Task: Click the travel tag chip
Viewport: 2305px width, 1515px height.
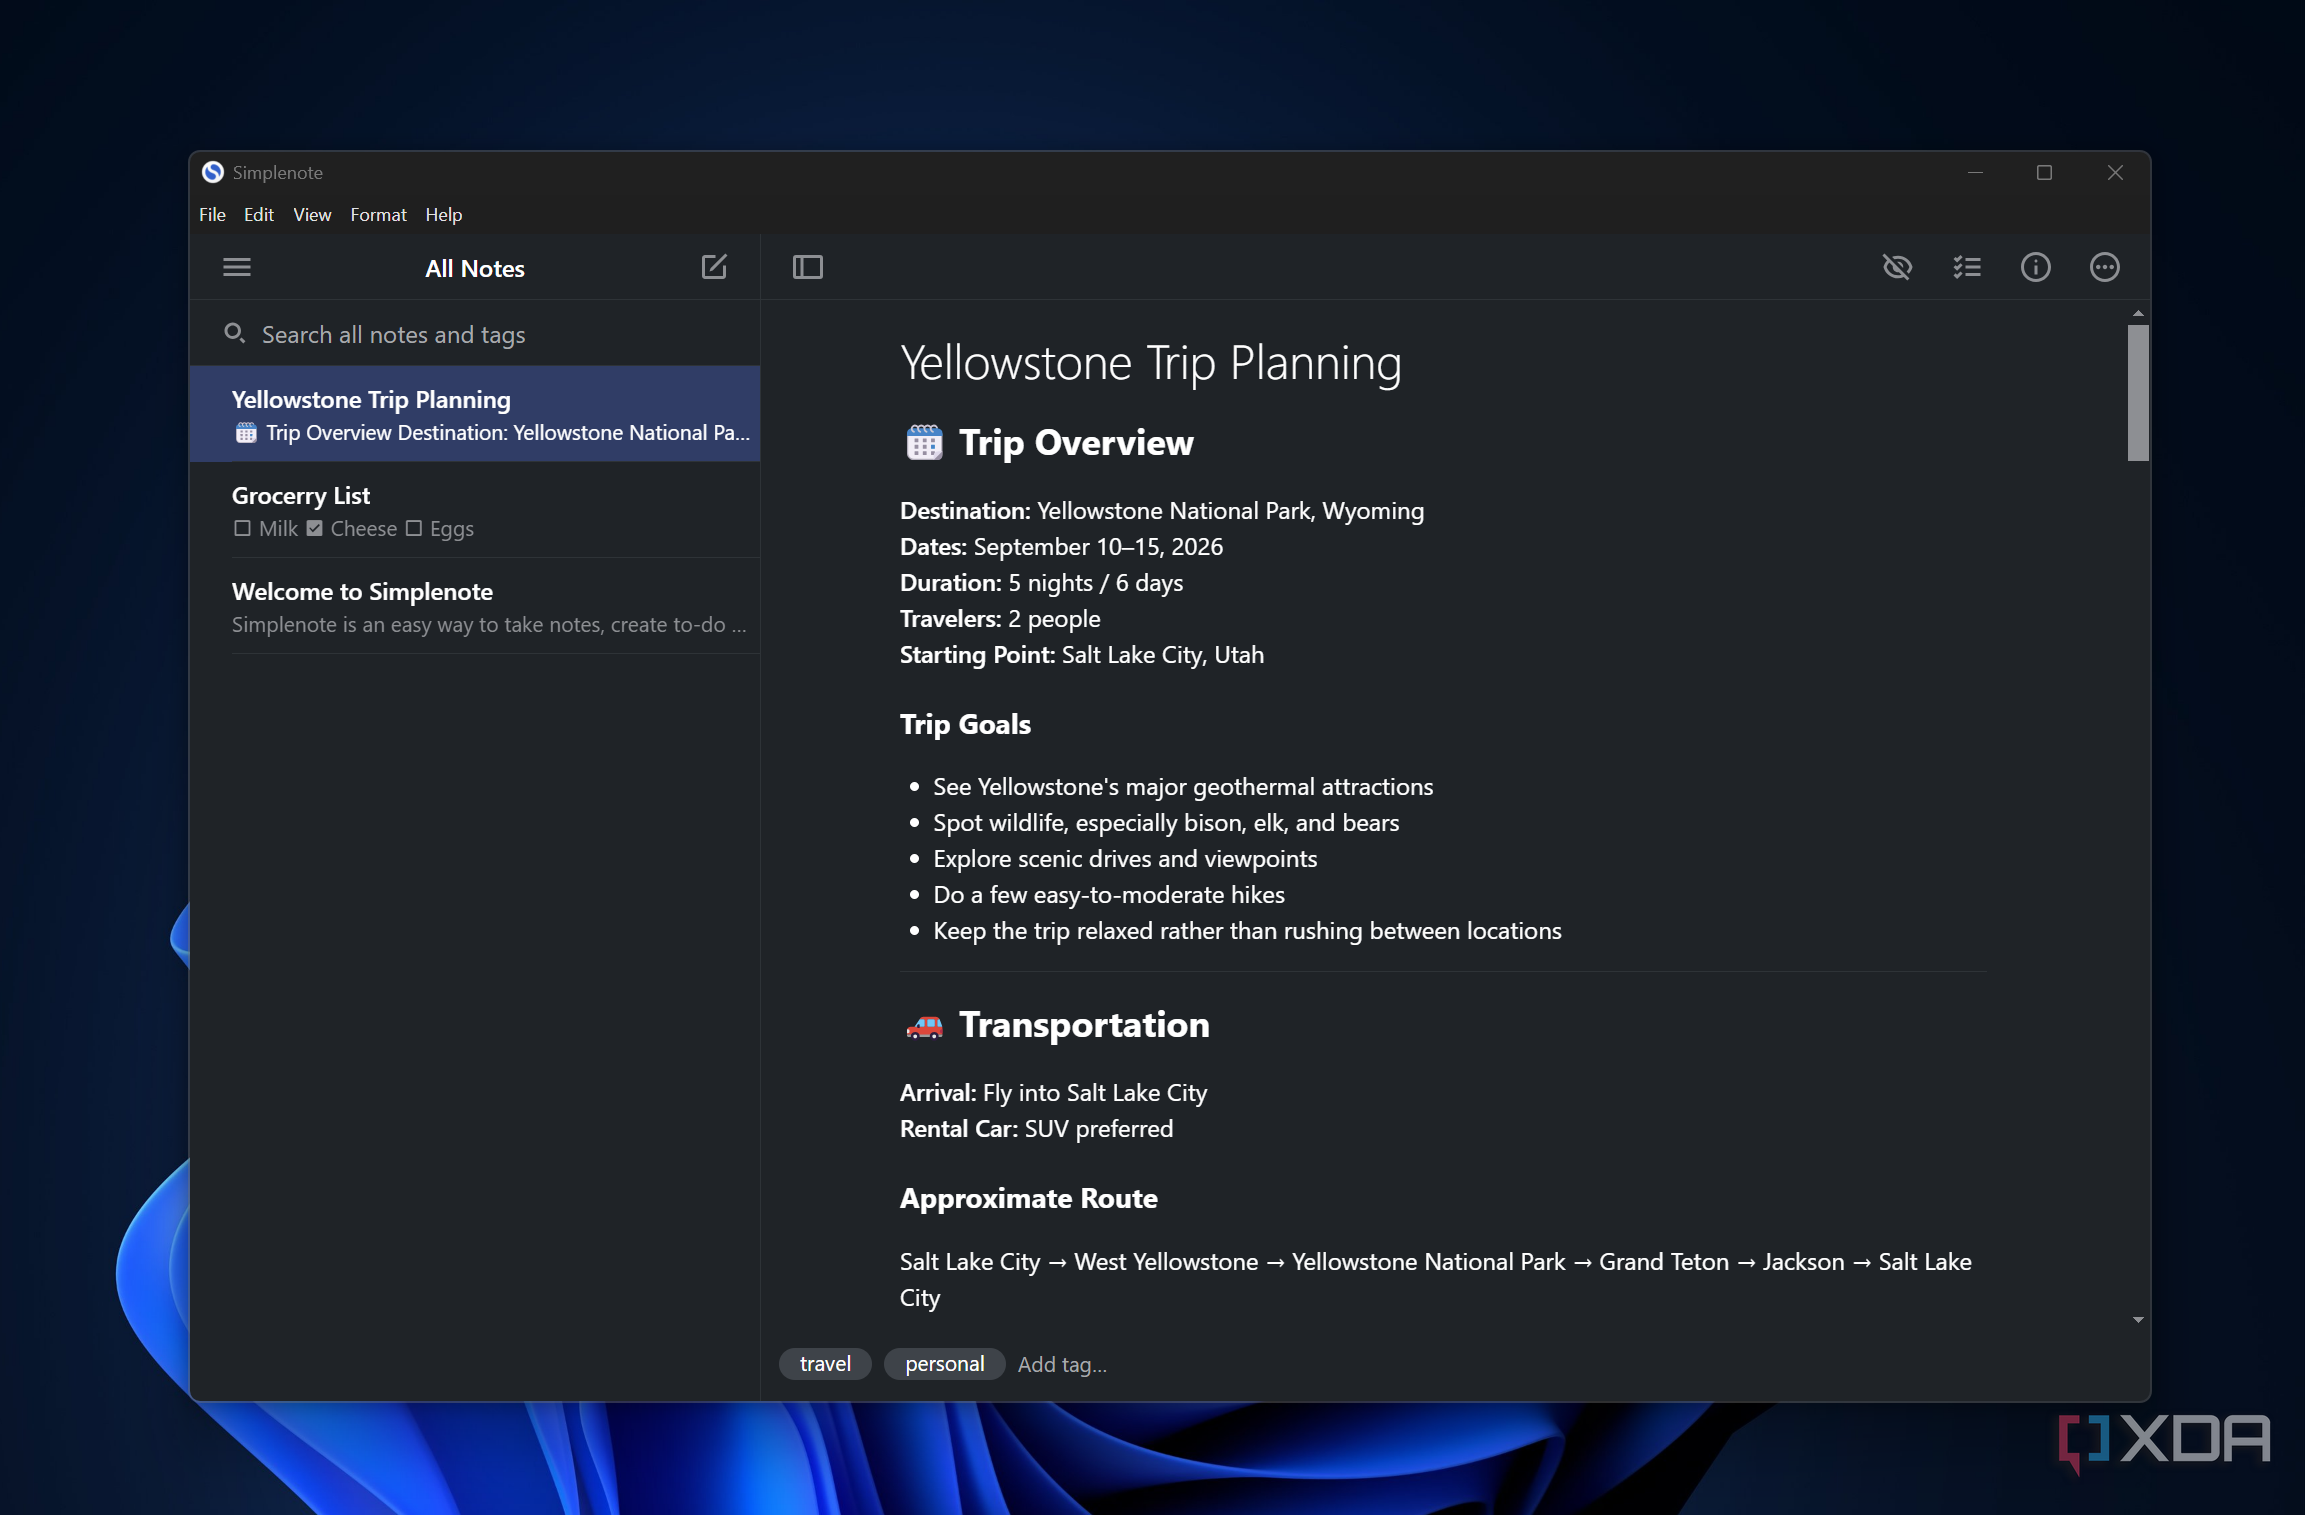Action: [x=825, y=1364]
